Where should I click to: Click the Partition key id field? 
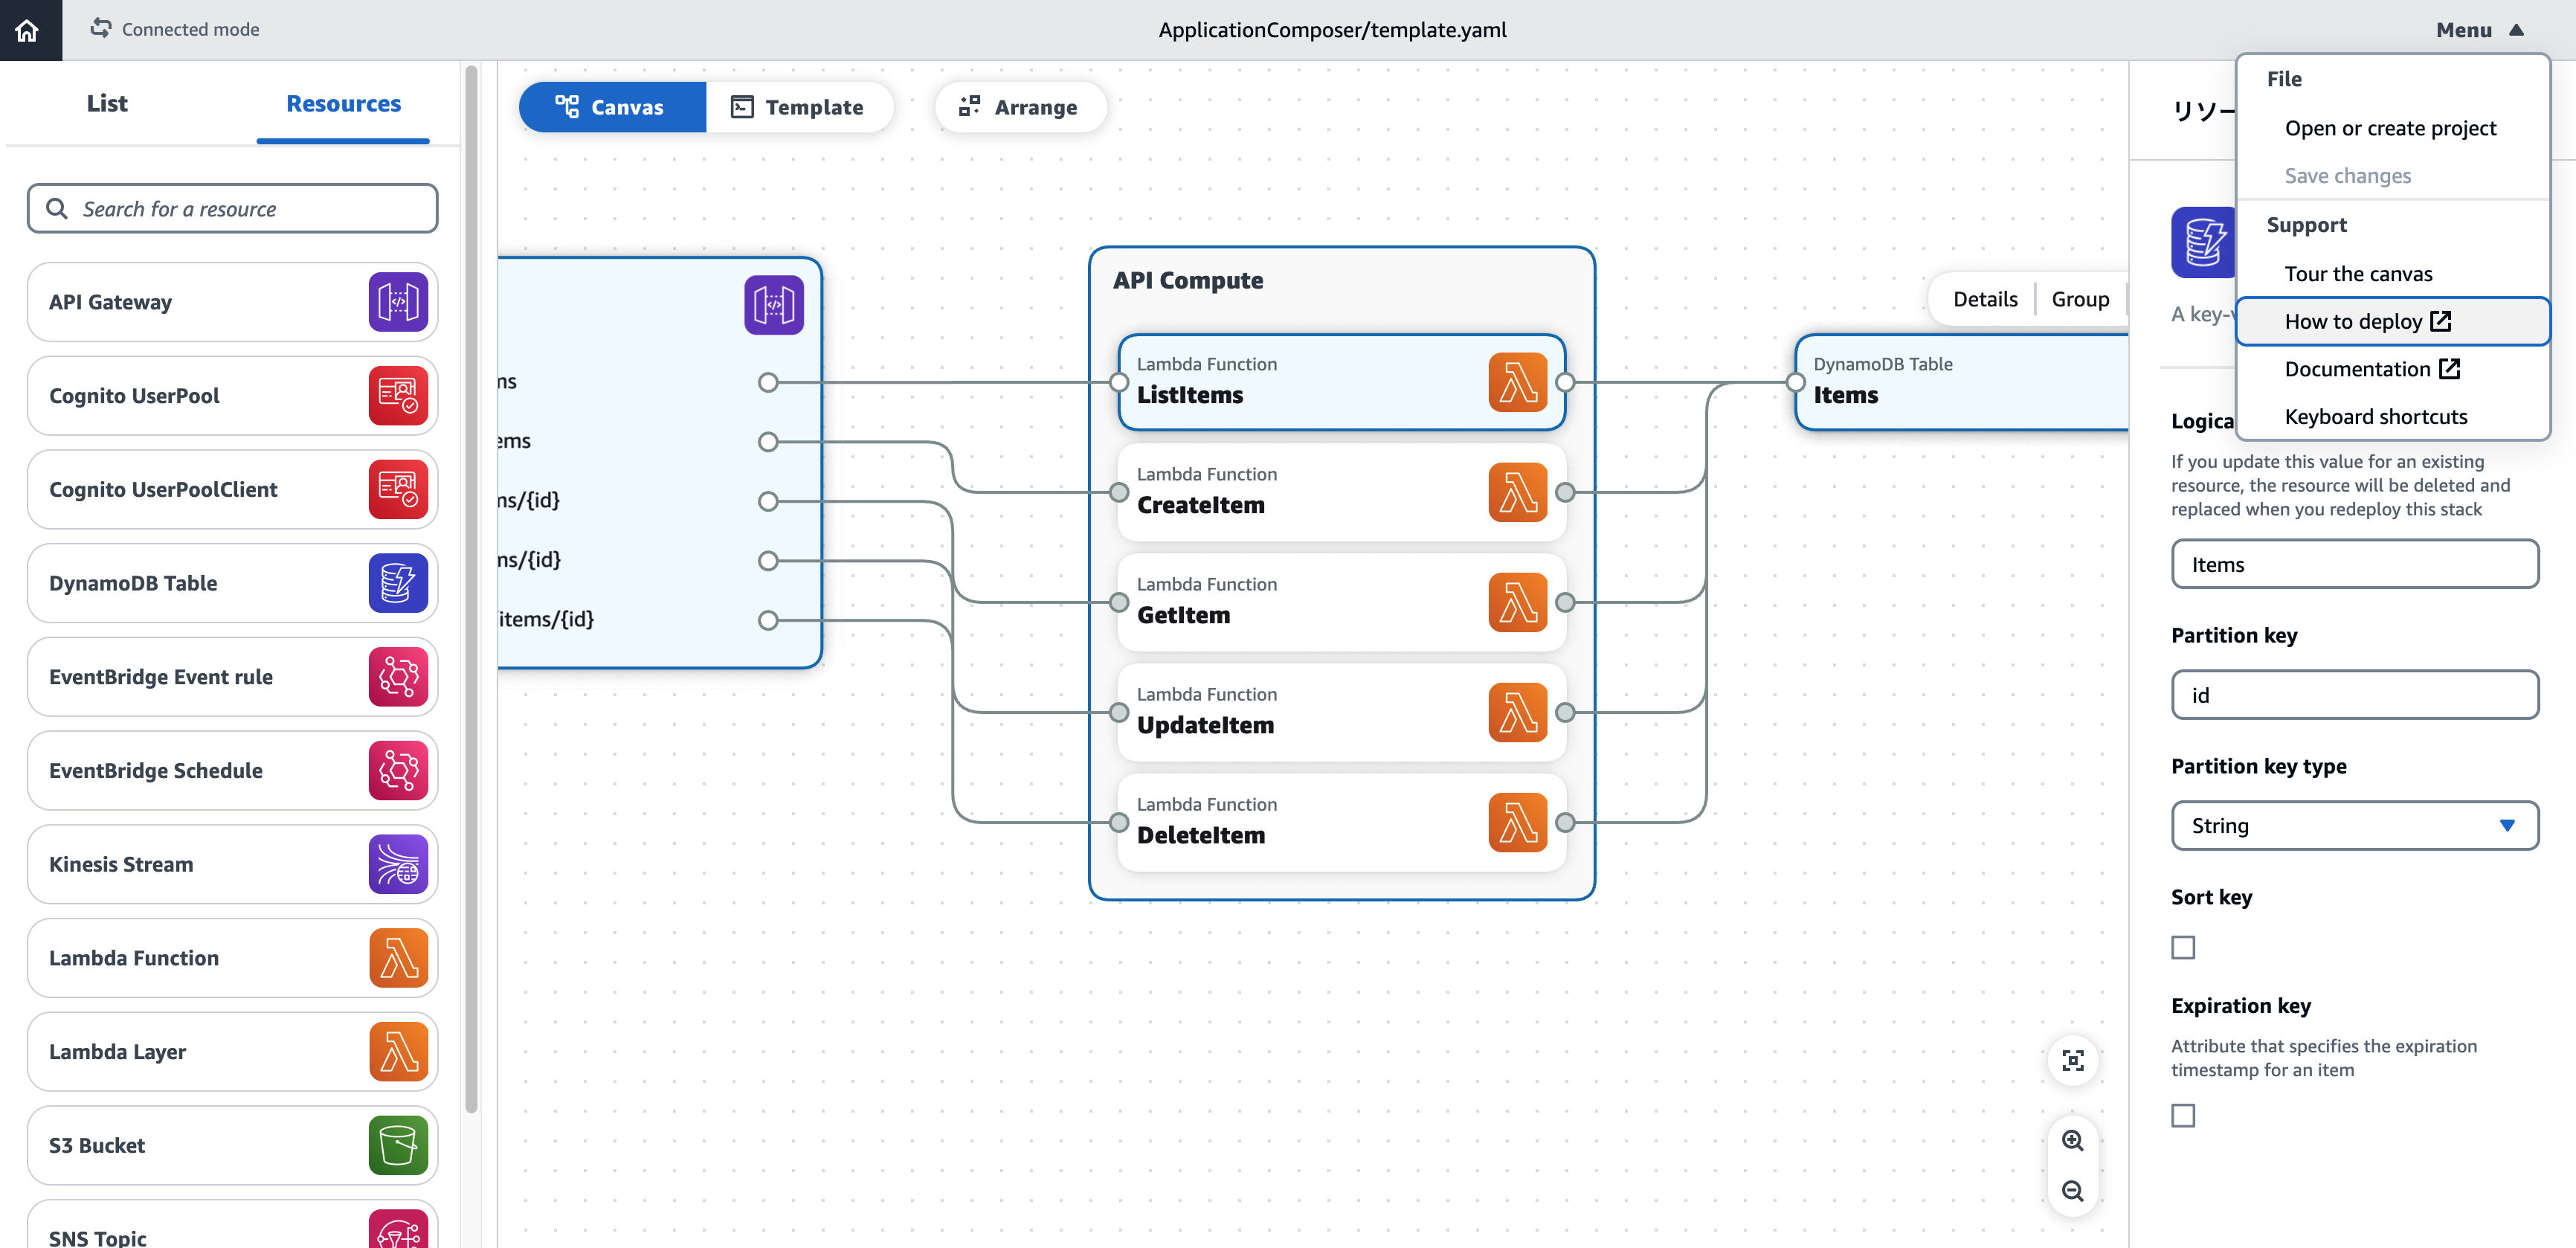pos(2354,695)
